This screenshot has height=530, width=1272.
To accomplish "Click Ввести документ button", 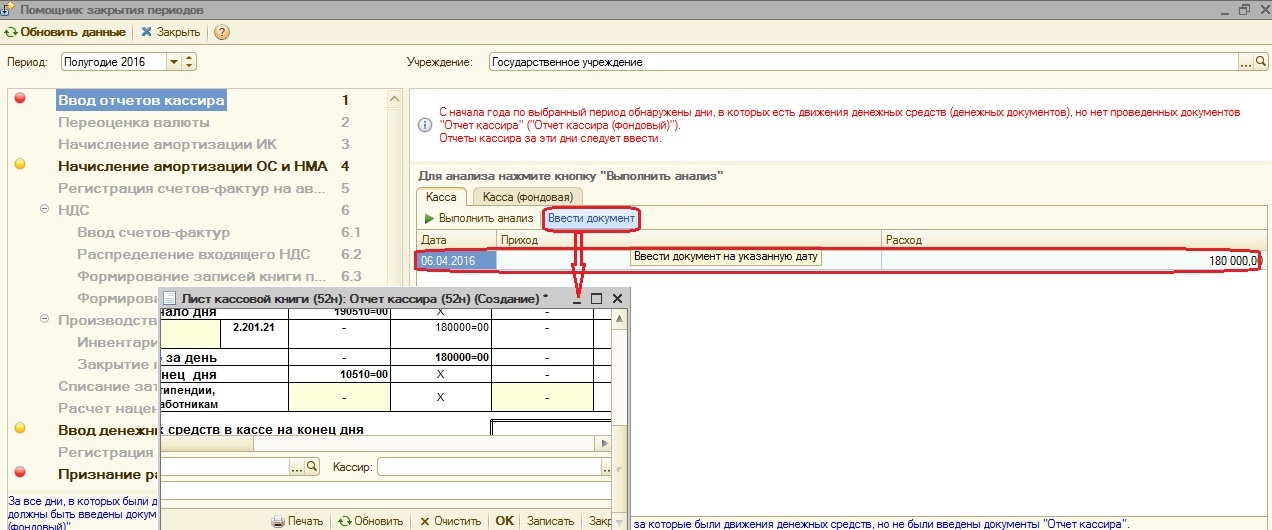I will (x=591, y=218).
